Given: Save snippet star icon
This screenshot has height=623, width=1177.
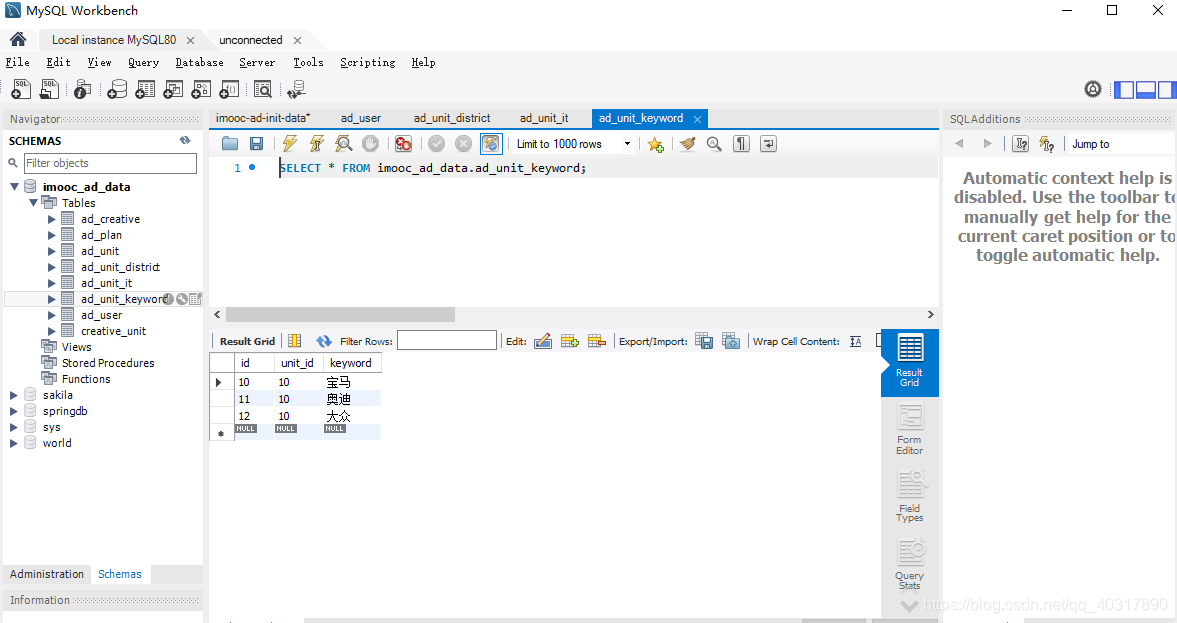Looking at the screenshot, I should [x=655, y=143].
